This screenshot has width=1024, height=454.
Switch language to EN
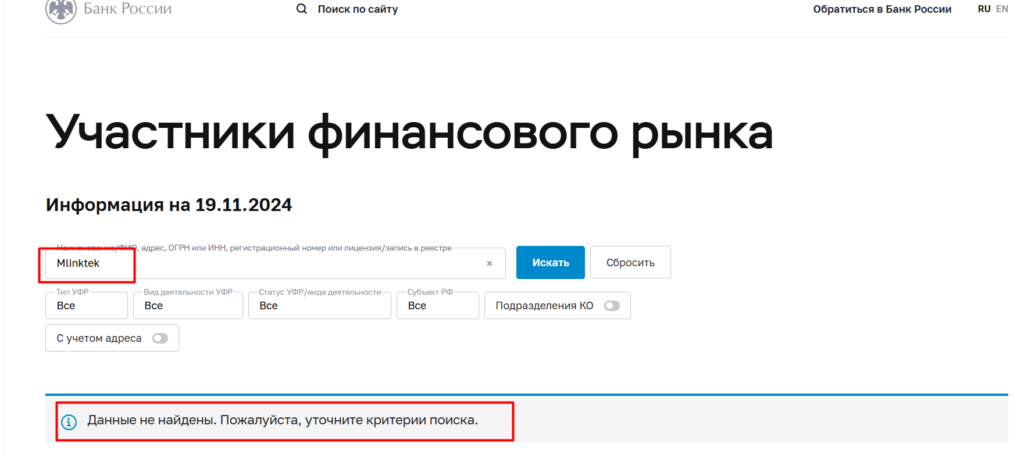click(x=1002, y=9)
